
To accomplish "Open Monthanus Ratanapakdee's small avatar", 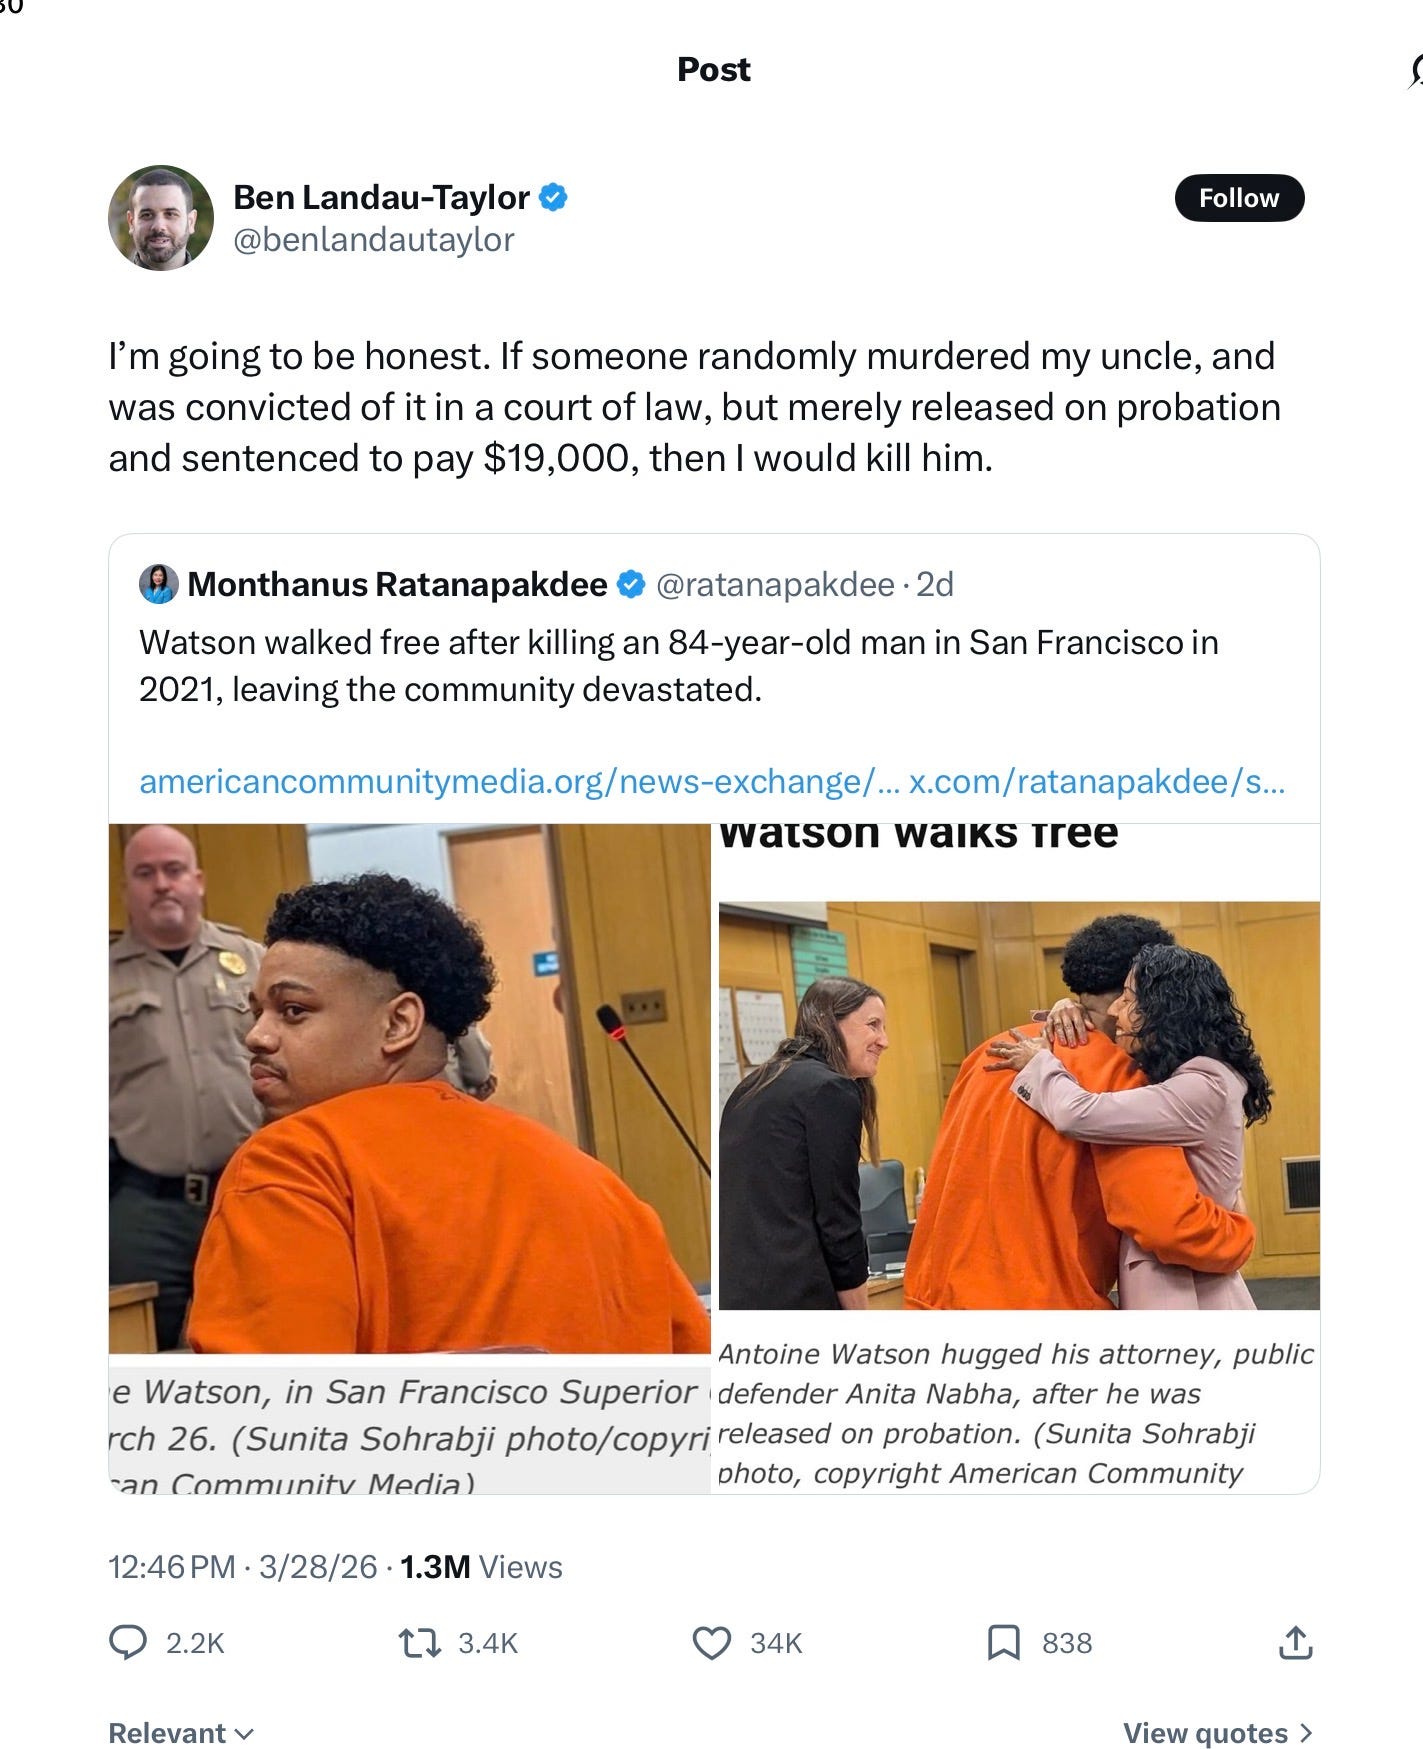I will click(159, 584).
